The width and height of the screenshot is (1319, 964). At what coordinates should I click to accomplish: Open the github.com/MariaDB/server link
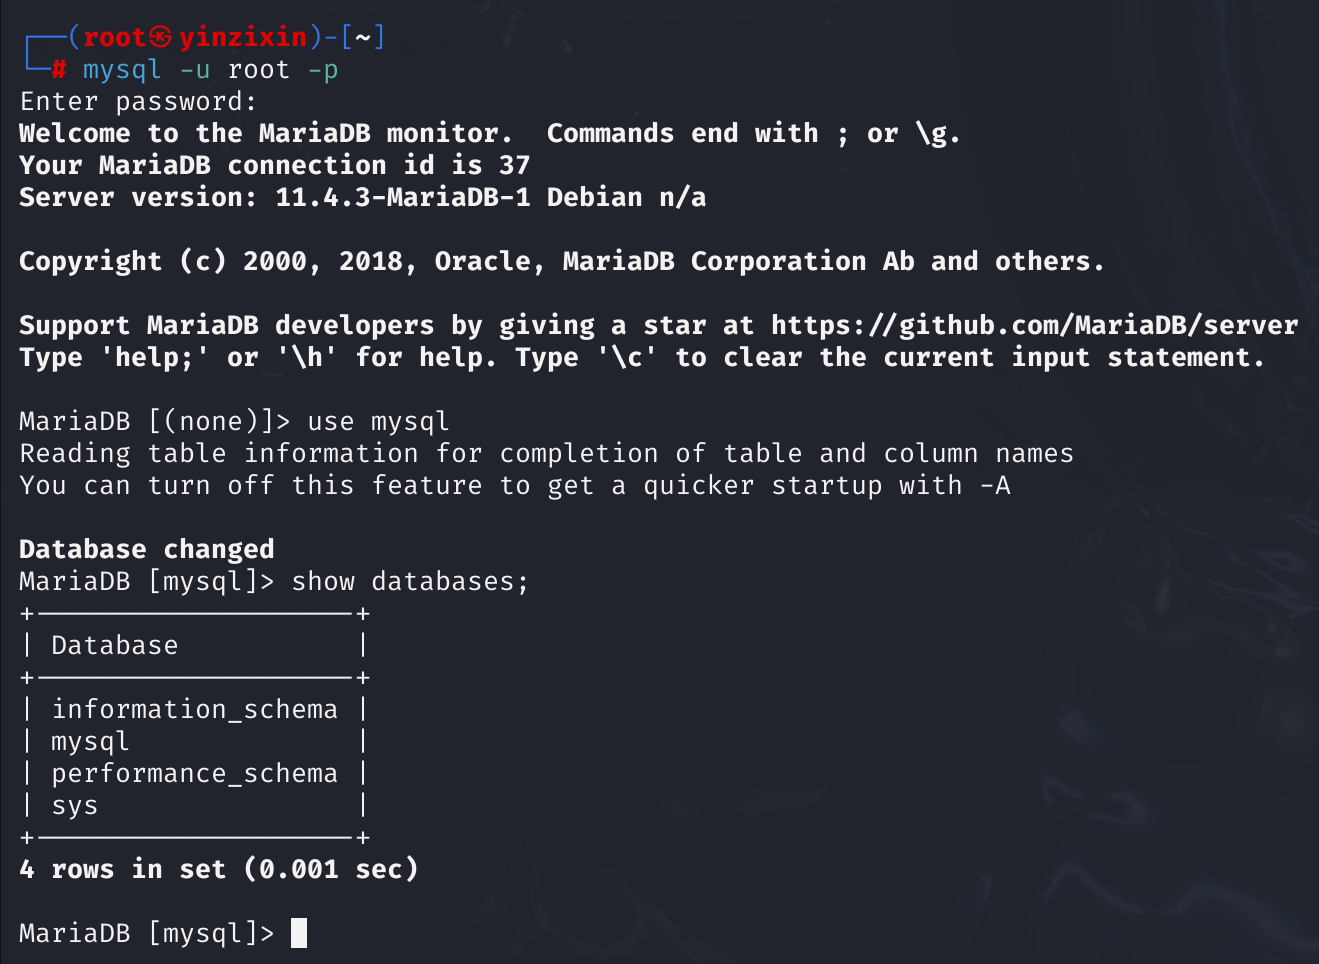point(1034,325)
